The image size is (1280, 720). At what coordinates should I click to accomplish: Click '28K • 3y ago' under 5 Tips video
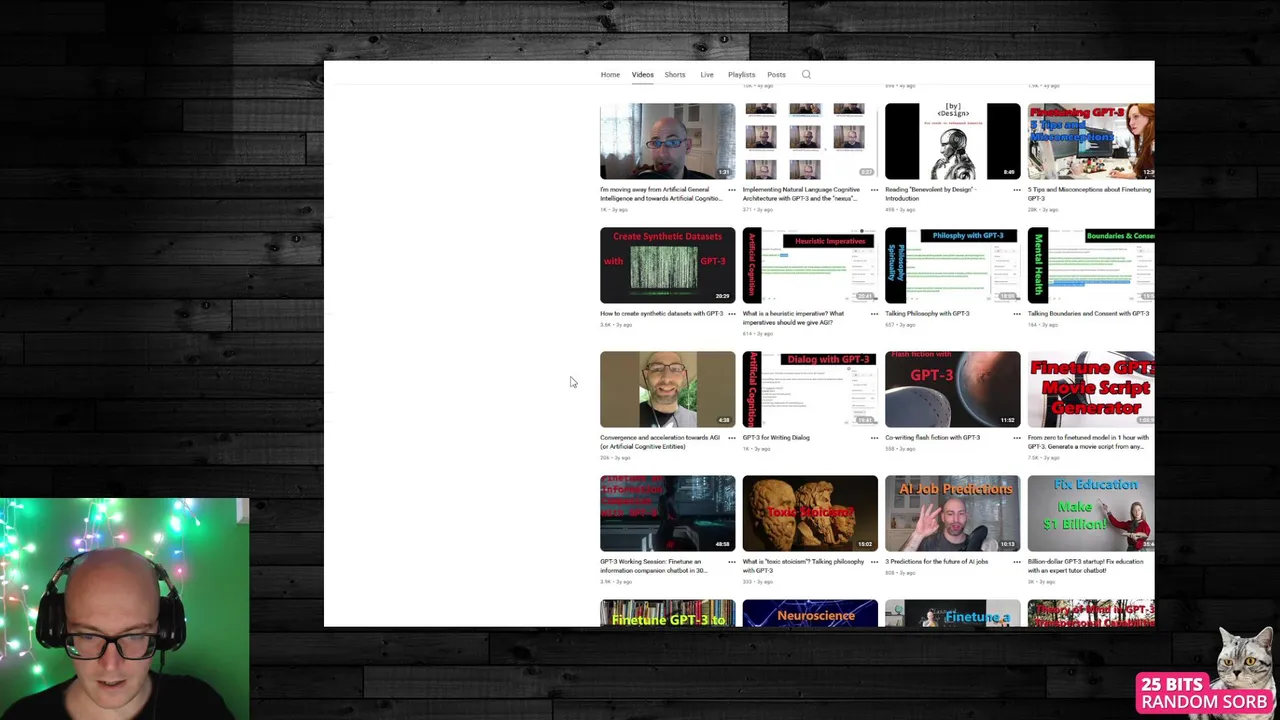tap(1043, 209)
